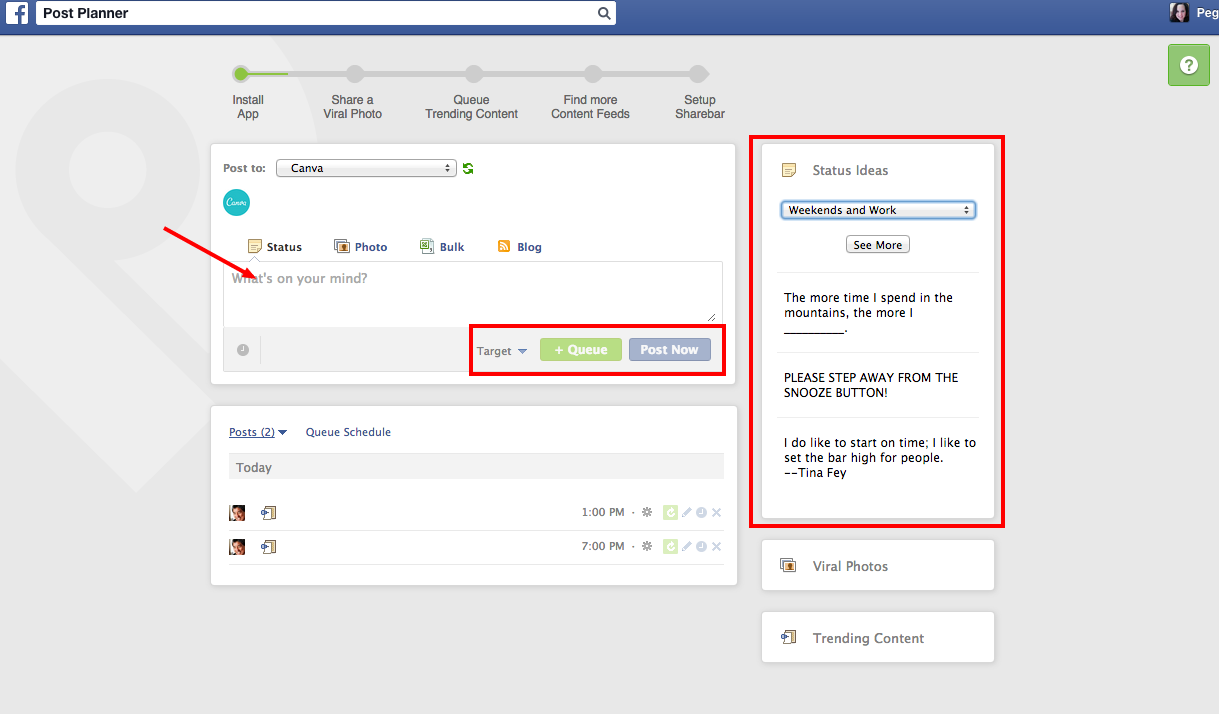
Task: Click the link-post icon on 7:00 PM row
Action: pos(268,547)
